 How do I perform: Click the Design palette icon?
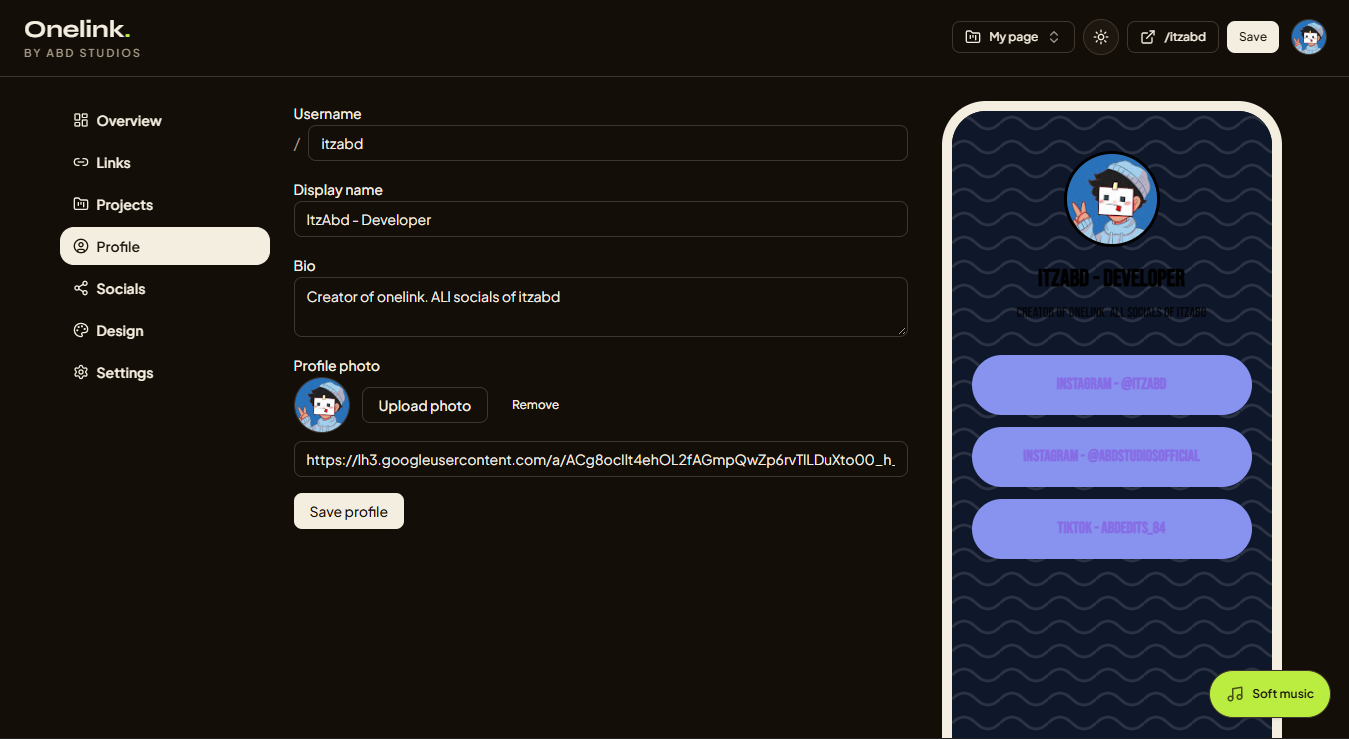coord(81,330)
